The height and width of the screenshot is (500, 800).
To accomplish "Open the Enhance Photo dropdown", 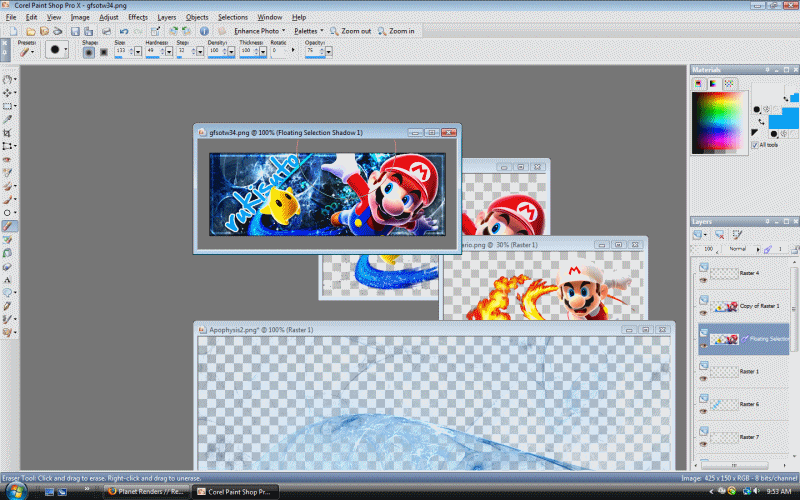I will click(x=259, y=31).
